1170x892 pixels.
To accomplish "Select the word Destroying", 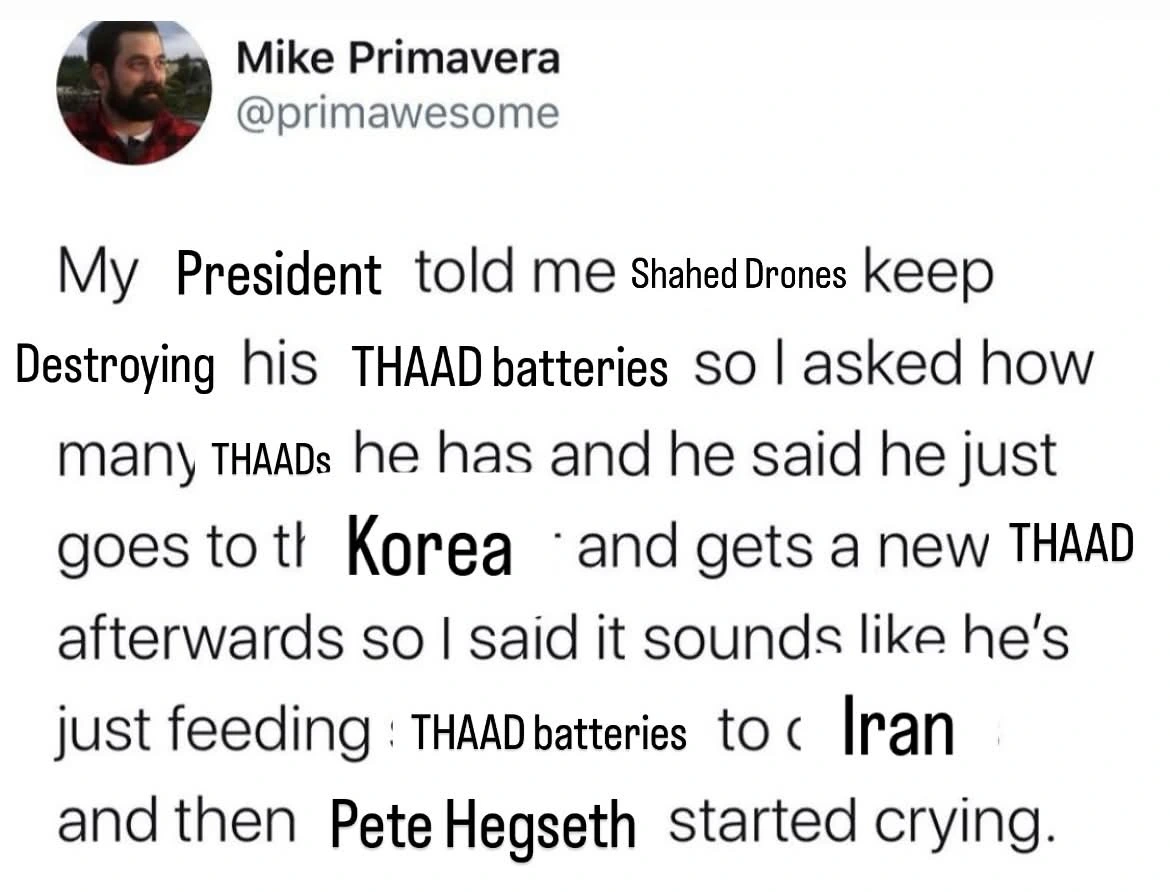I will (x=115, y=366).
